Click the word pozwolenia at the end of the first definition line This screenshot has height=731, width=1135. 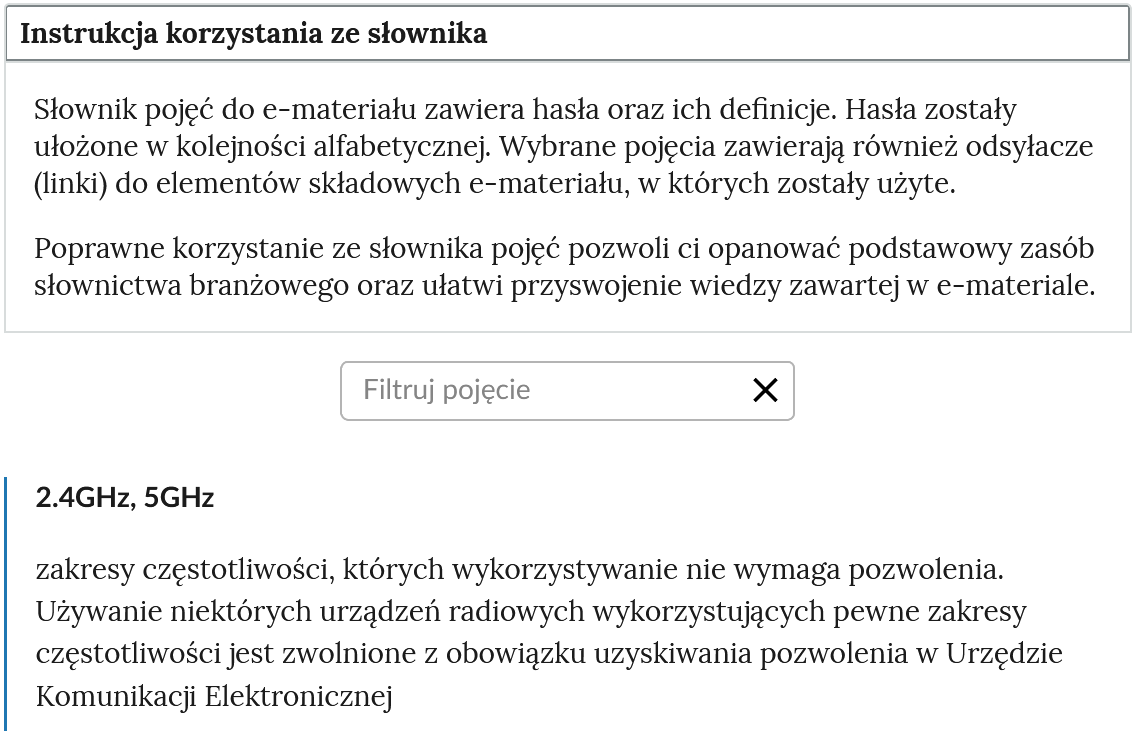point(926,570)
